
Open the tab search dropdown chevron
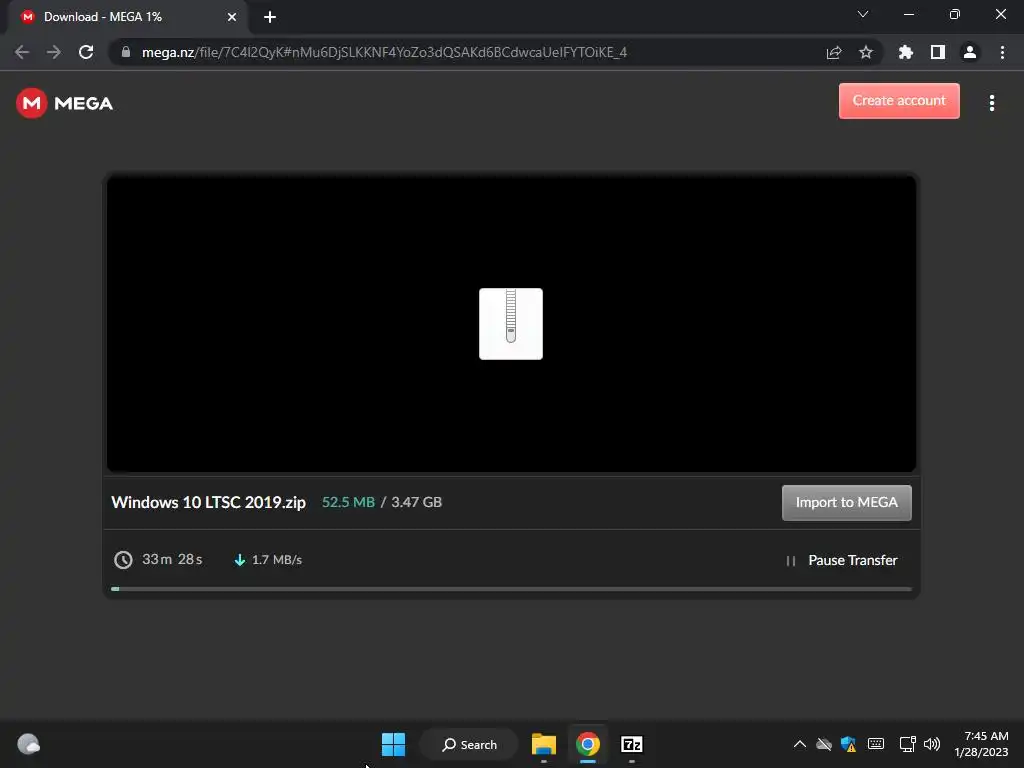tap(863, 14)
